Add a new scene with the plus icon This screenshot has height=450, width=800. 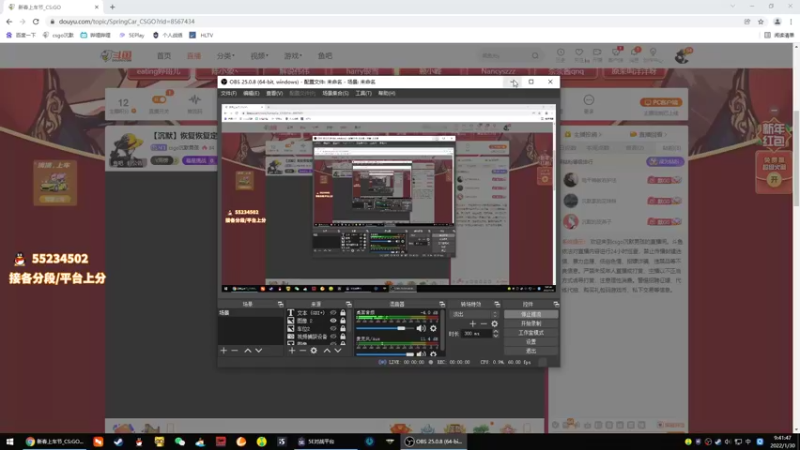223,351
